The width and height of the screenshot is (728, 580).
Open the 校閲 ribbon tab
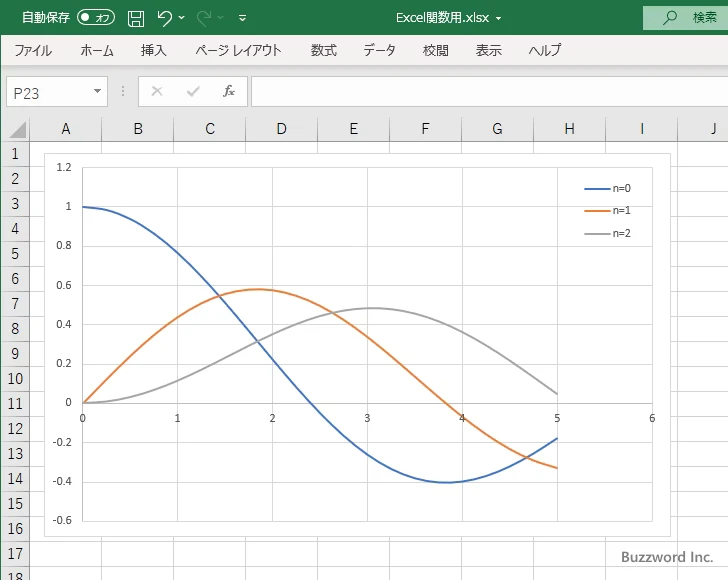click(x=436, y=50)
